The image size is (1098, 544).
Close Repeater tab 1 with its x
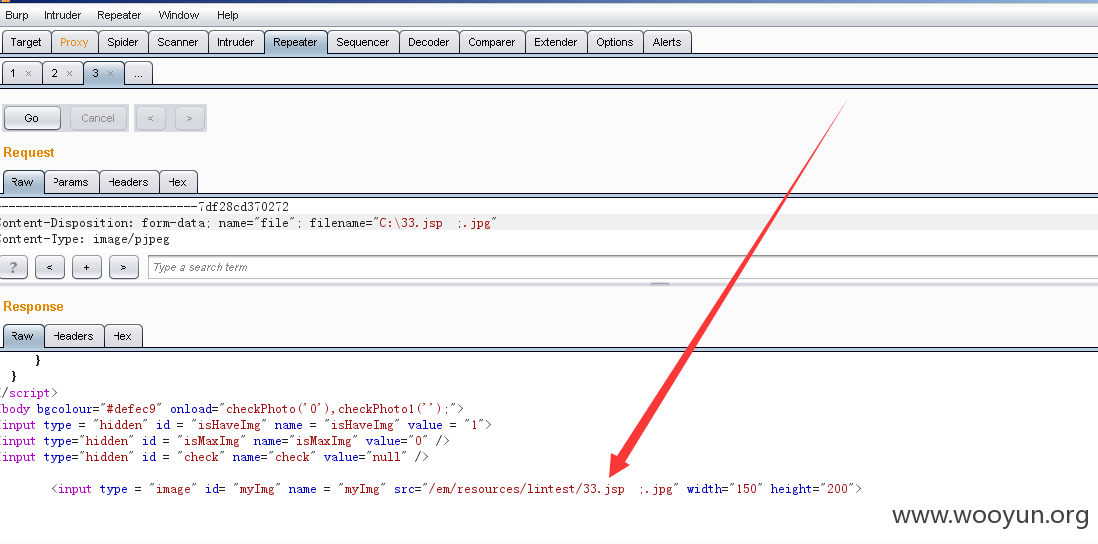coord(29,74)
